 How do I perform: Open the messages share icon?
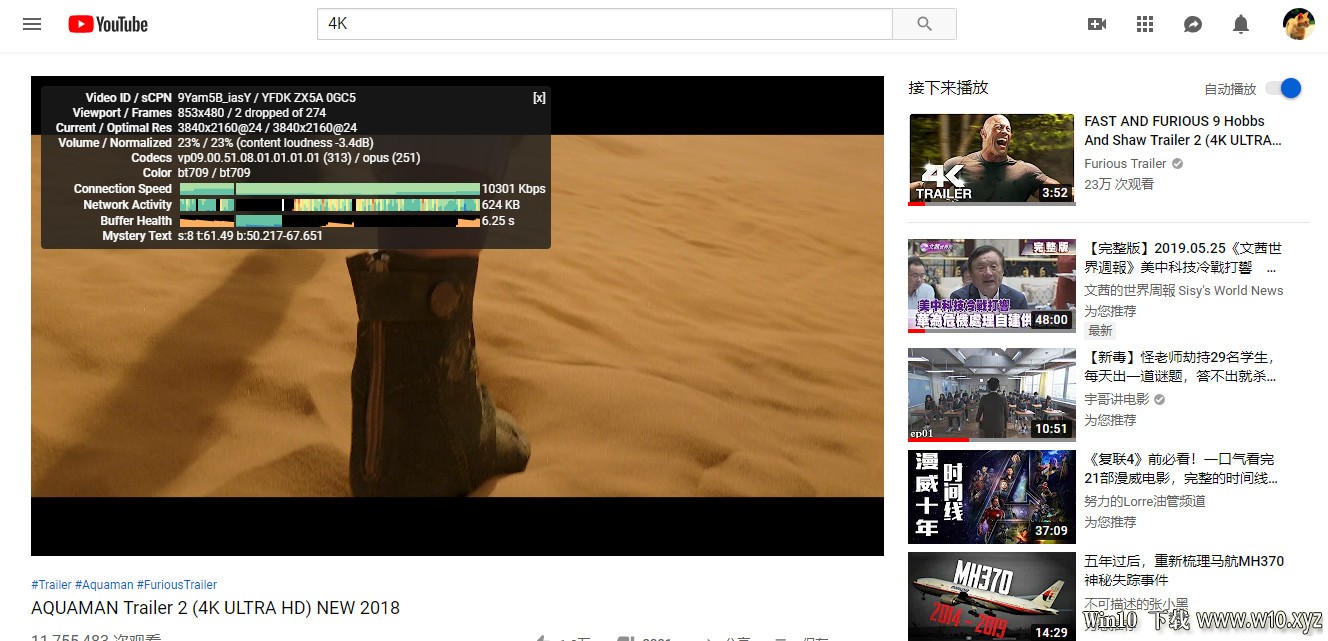1193,24
